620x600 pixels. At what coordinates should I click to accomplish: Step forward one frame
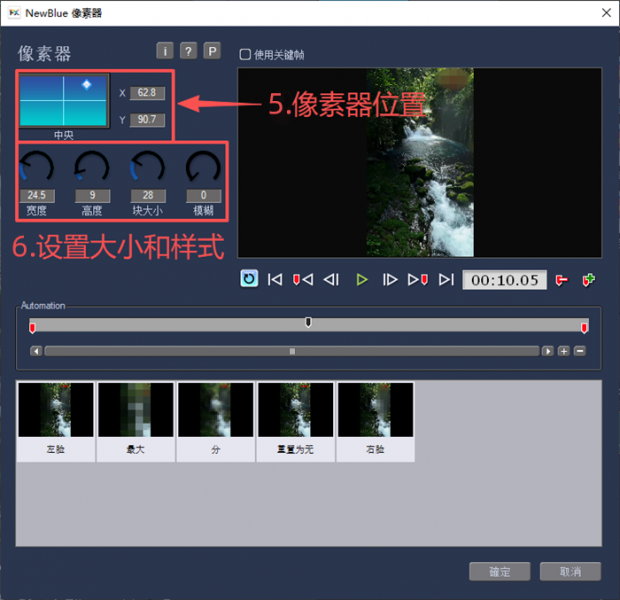[390, 280]
